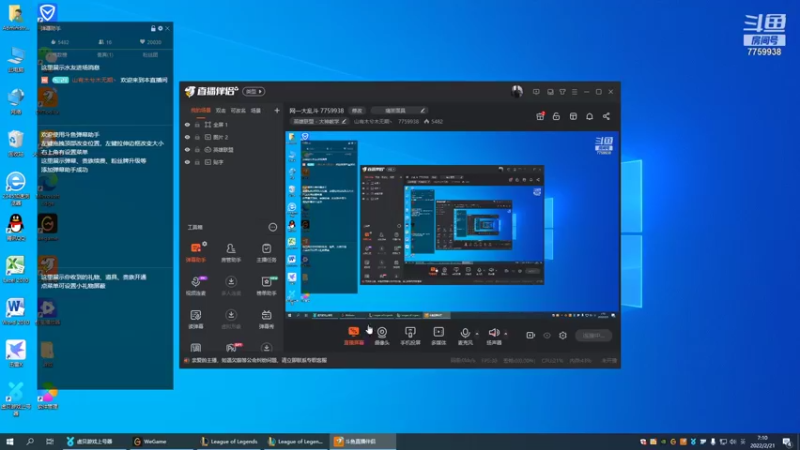This screenshot has width=800, height=450.
Task: Click the unlock padlock icon in header
Action: [556, 116]
